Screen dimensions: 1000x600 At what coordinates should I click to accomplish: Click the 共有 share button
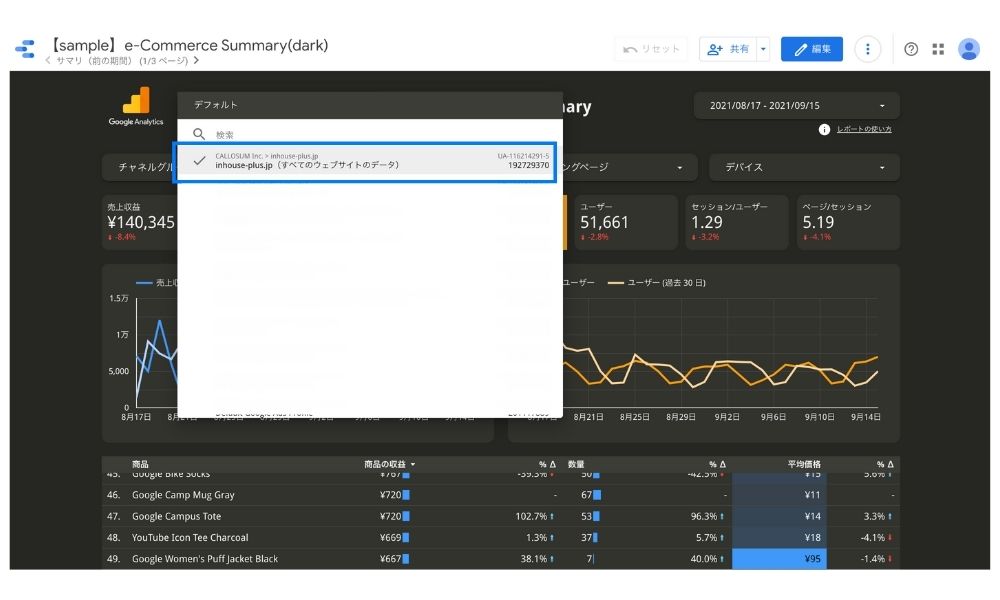tap(728, 49)
